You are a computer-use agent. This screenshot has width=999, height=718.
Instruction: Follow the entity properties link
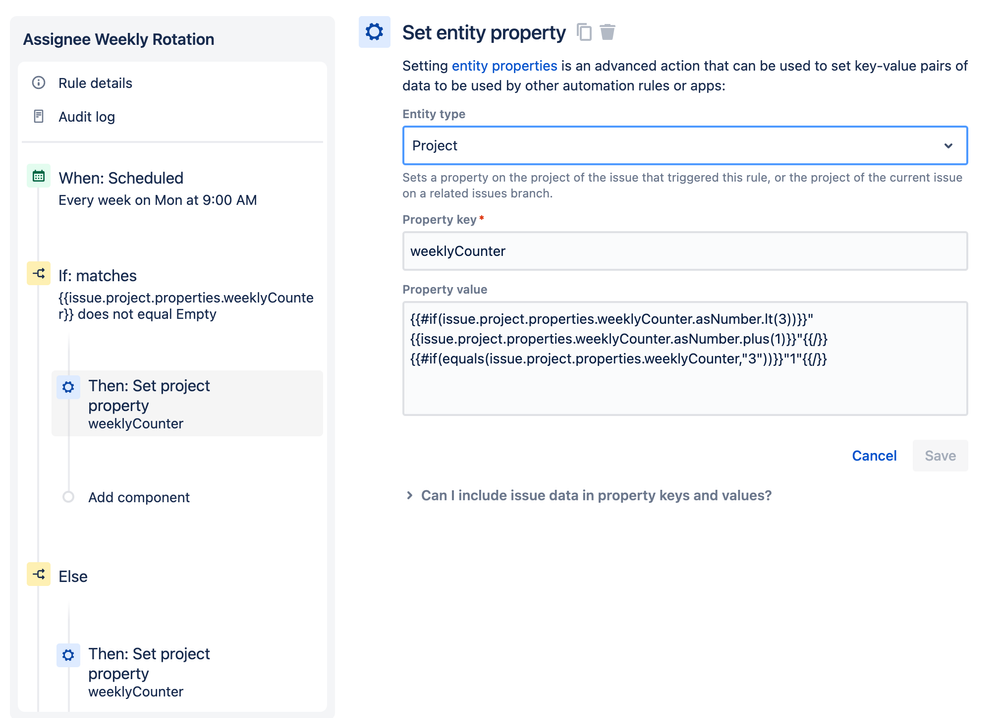pos(504,66)
